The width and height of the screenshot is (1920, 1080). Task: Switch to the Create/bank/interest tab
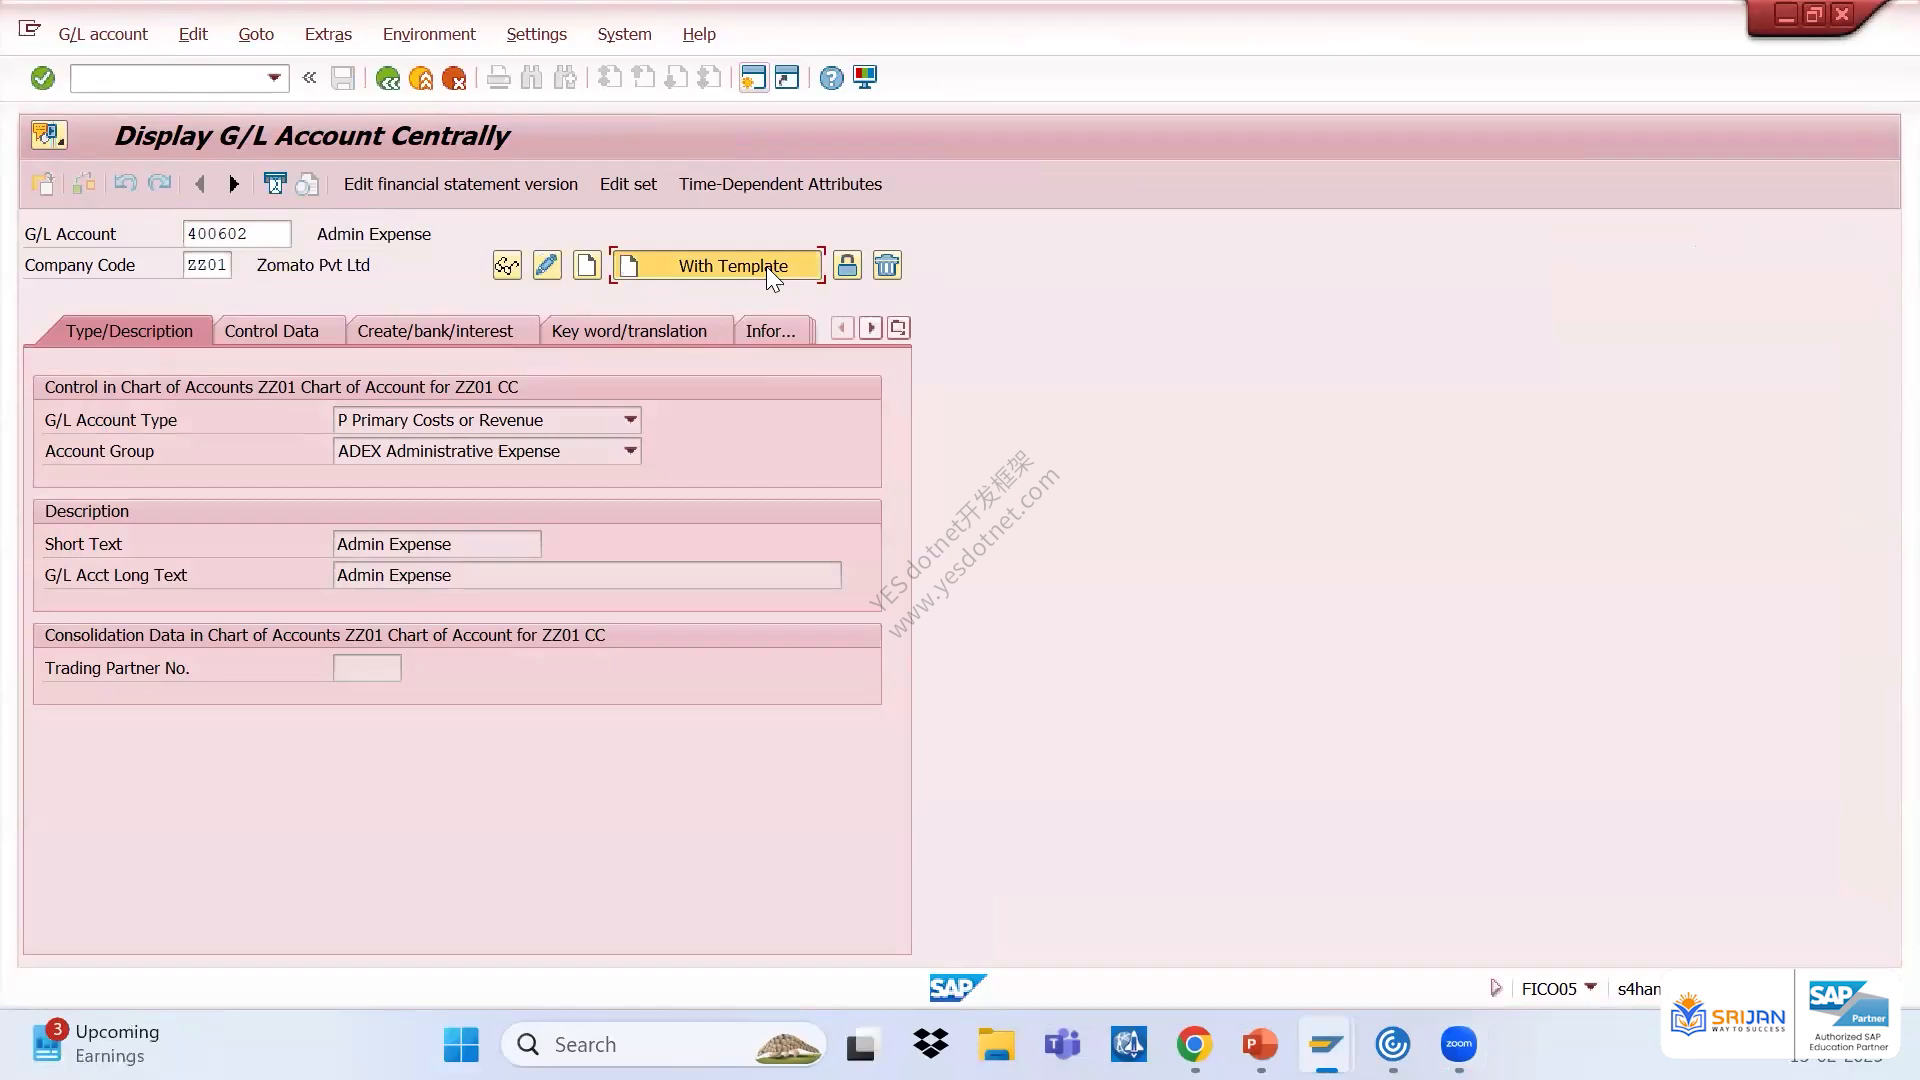(x=435, y=331)
